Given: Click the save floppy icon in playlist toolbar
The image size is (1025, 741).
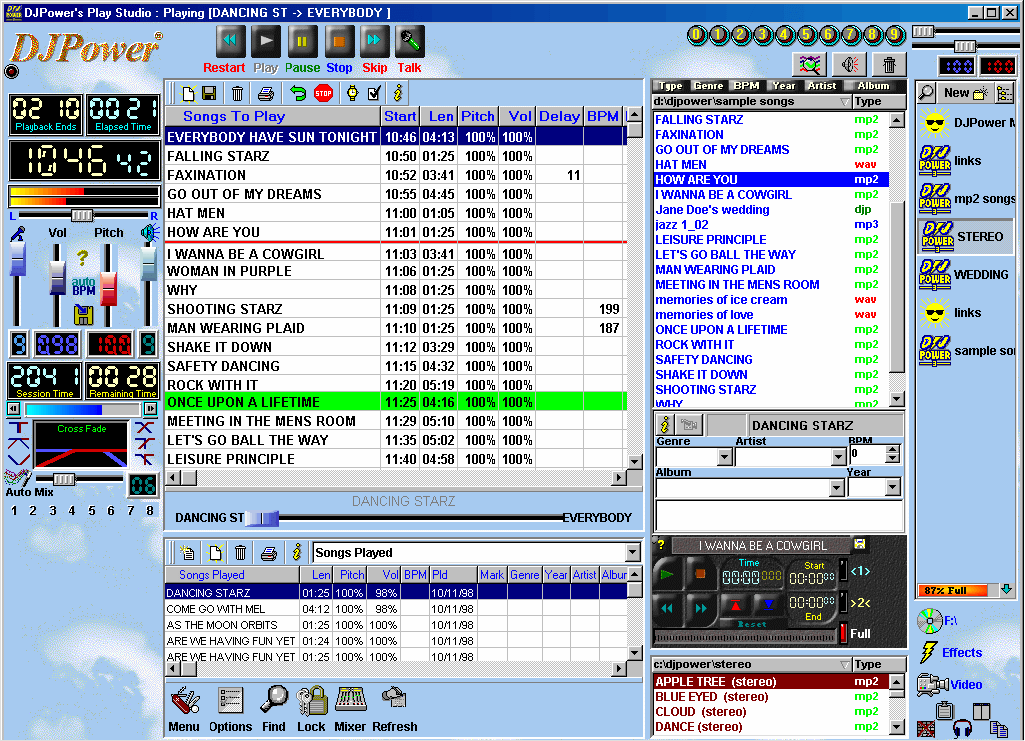Looking at the screenshot, I should click(x=209, y=93).
